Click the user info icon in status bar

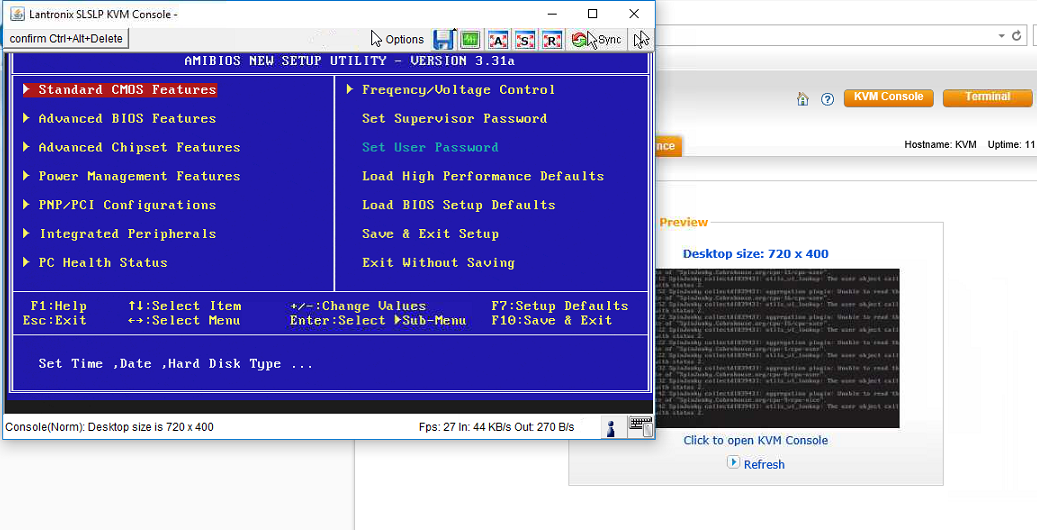[611, 427]
